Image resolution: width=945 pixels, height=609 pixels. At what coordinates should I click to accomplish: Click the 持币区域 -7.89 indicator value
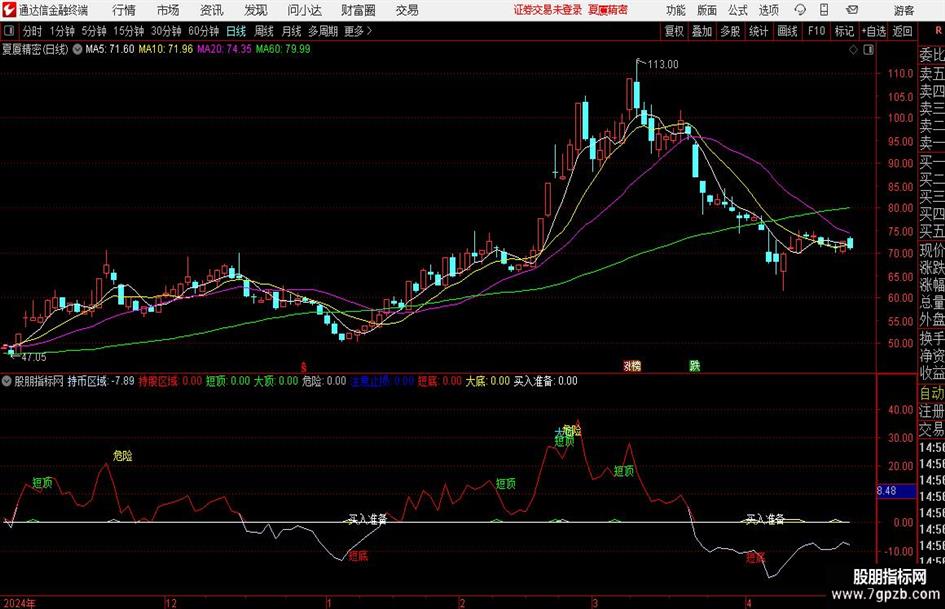point(101,381)
